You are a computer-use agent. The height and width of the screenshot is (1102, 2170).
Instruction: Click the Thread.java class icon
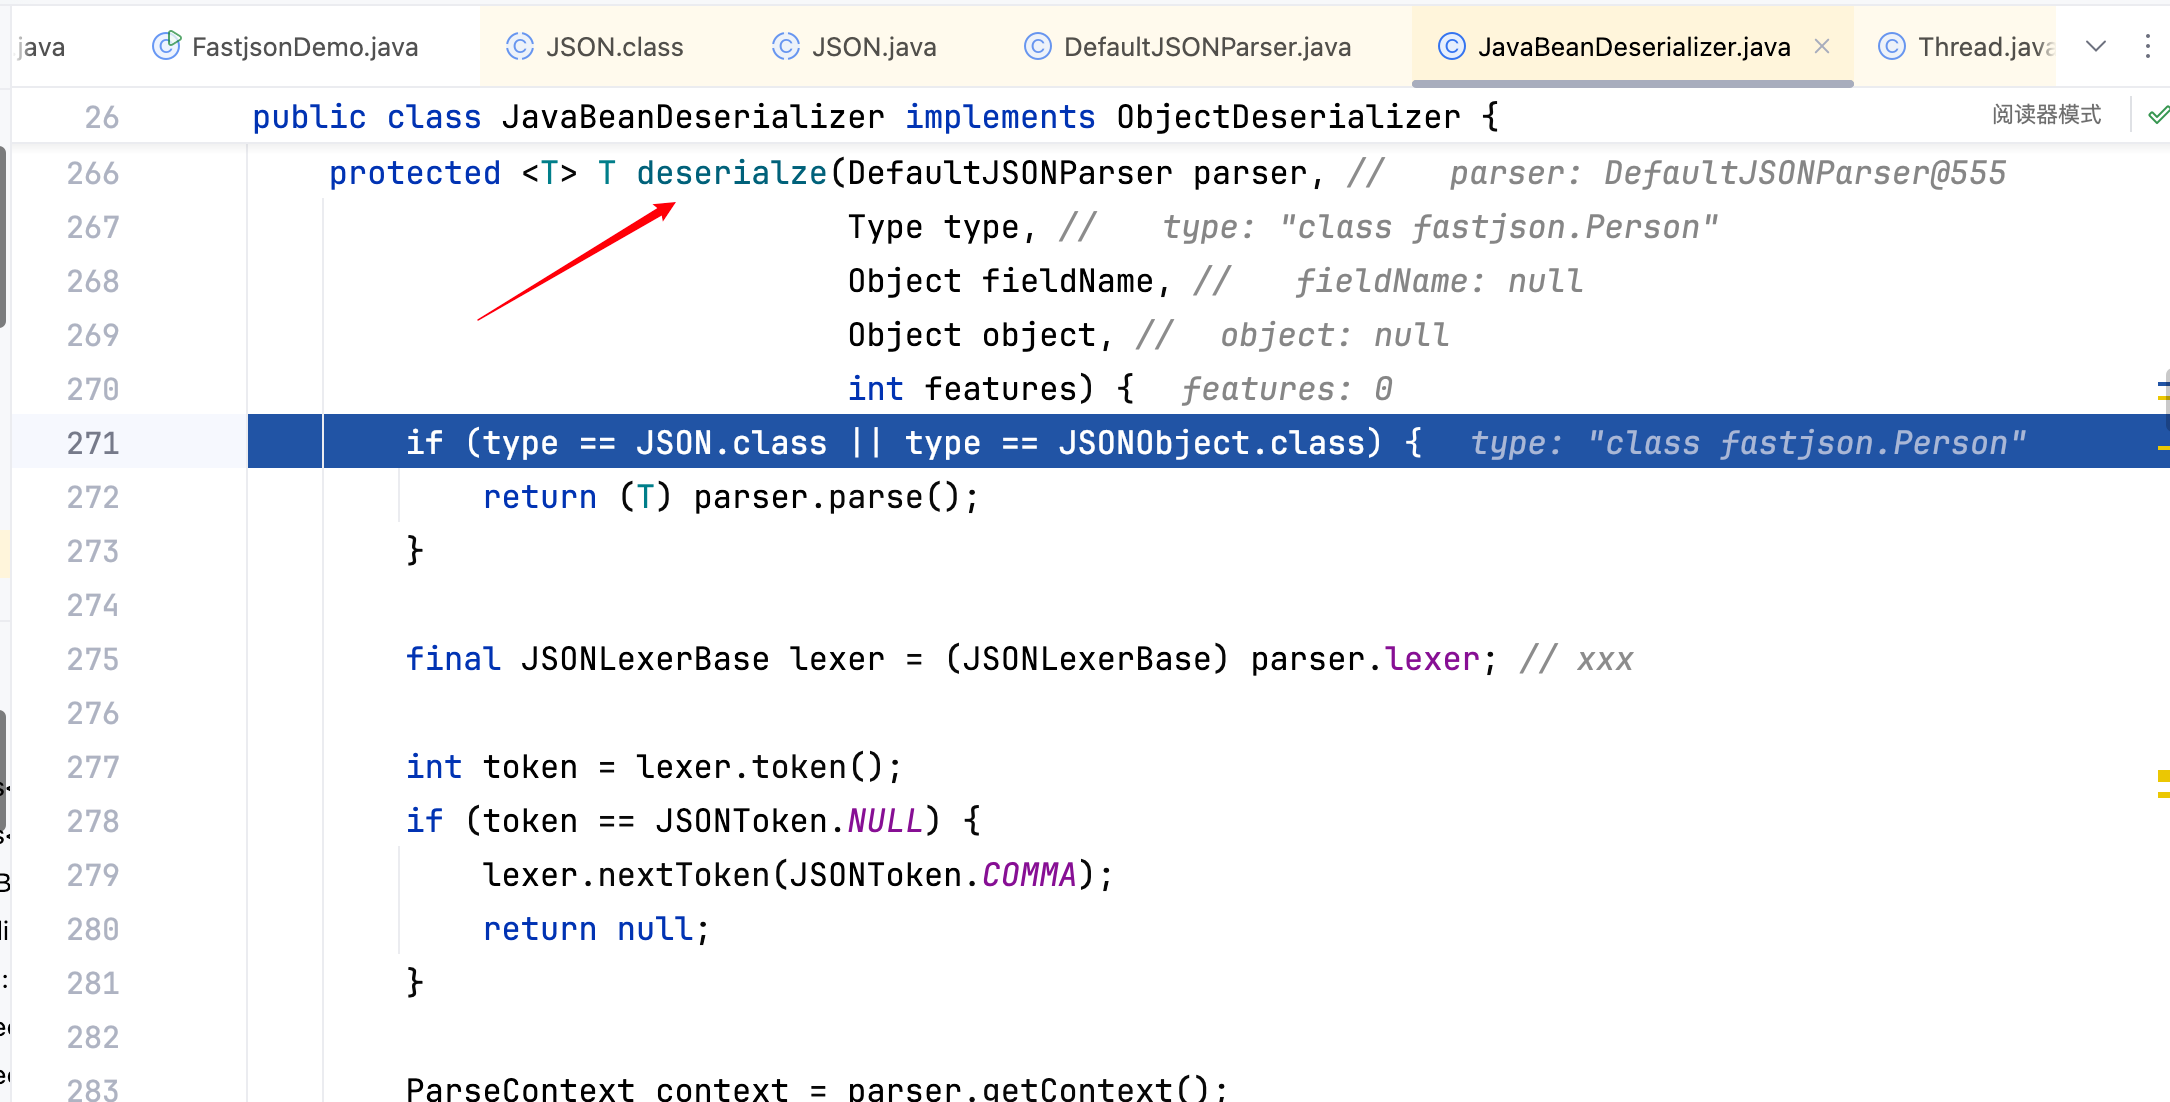point(1892,46)
